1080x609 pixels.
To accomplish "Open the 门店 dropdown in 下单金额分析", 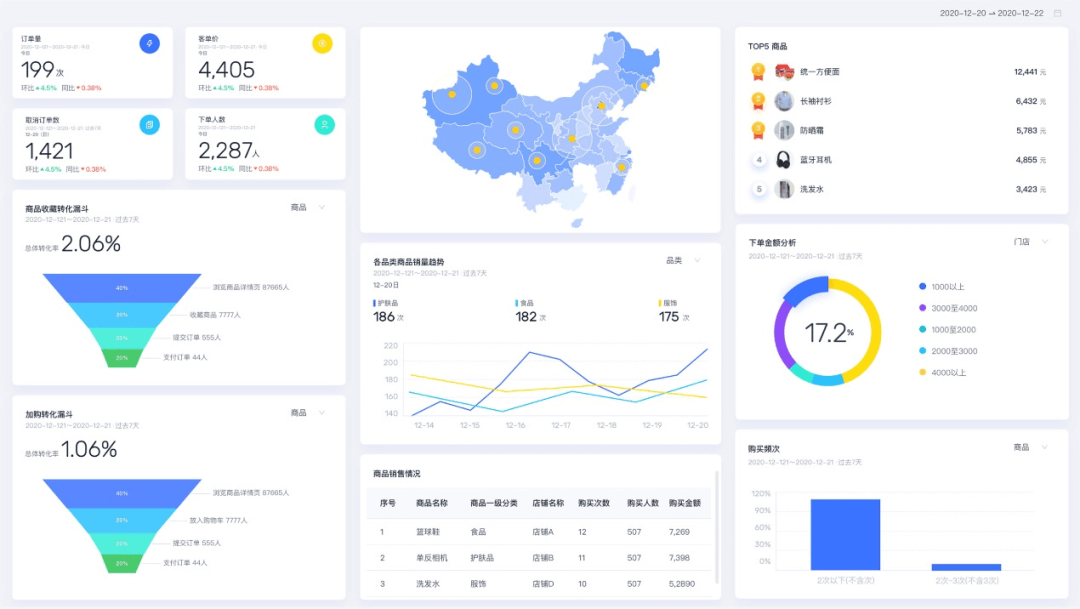I will (x=1030, y=242).
